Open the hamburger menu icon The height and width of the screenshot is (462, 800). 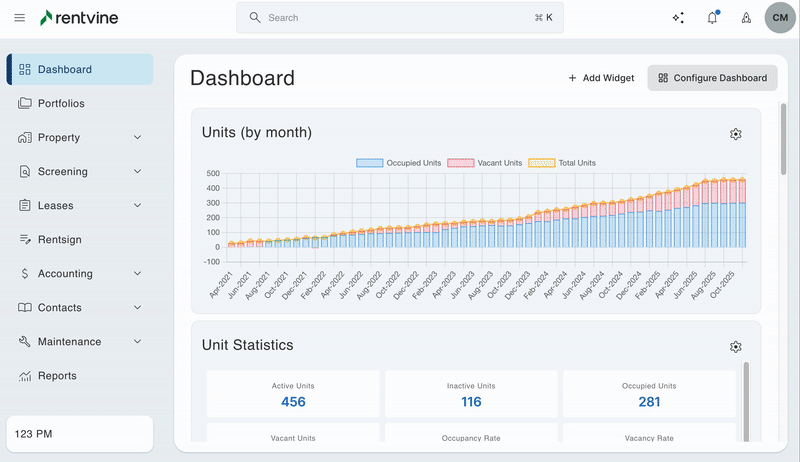point(19,18)
